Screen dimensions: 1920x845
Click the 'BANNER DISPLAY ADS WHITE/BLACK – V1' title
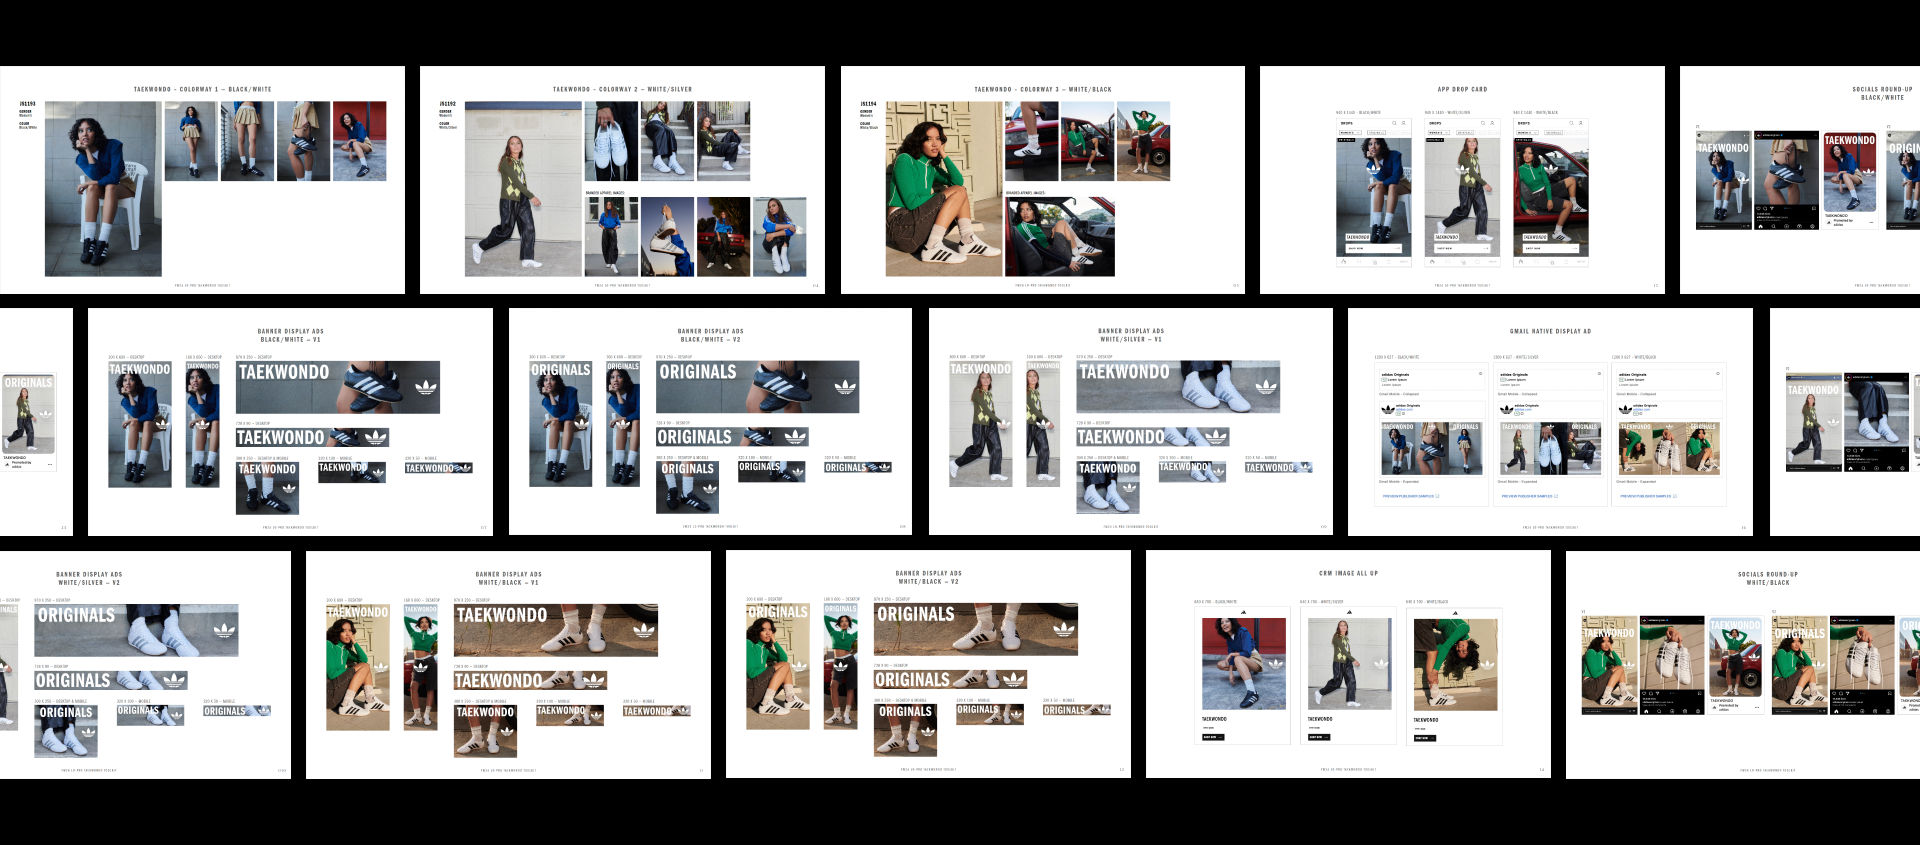pyautogui.click(x=509, y=578)
